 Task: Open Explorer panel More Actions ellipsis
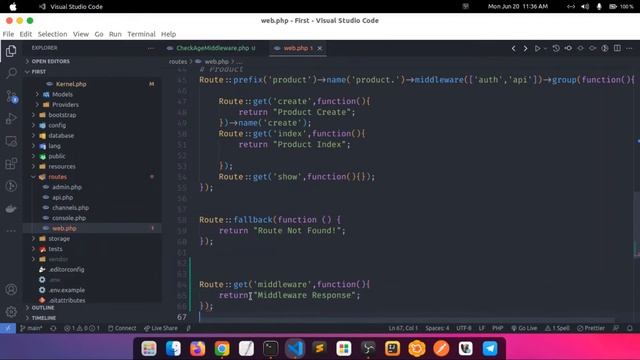point(151,48)
